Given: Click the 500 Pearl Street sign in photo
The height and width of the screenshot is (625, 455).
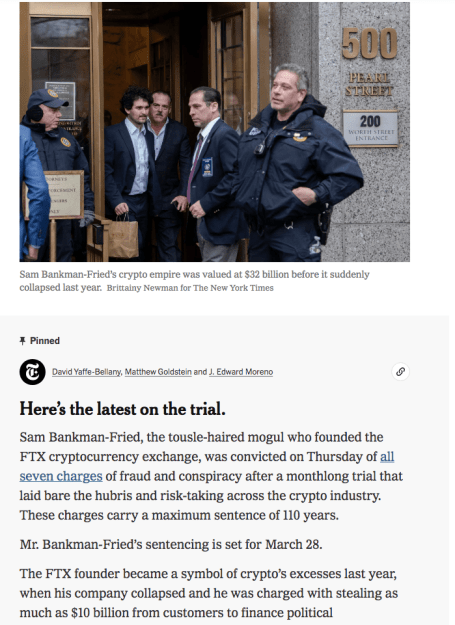Looking at the screenshot, I should click(x=369, y=62).
